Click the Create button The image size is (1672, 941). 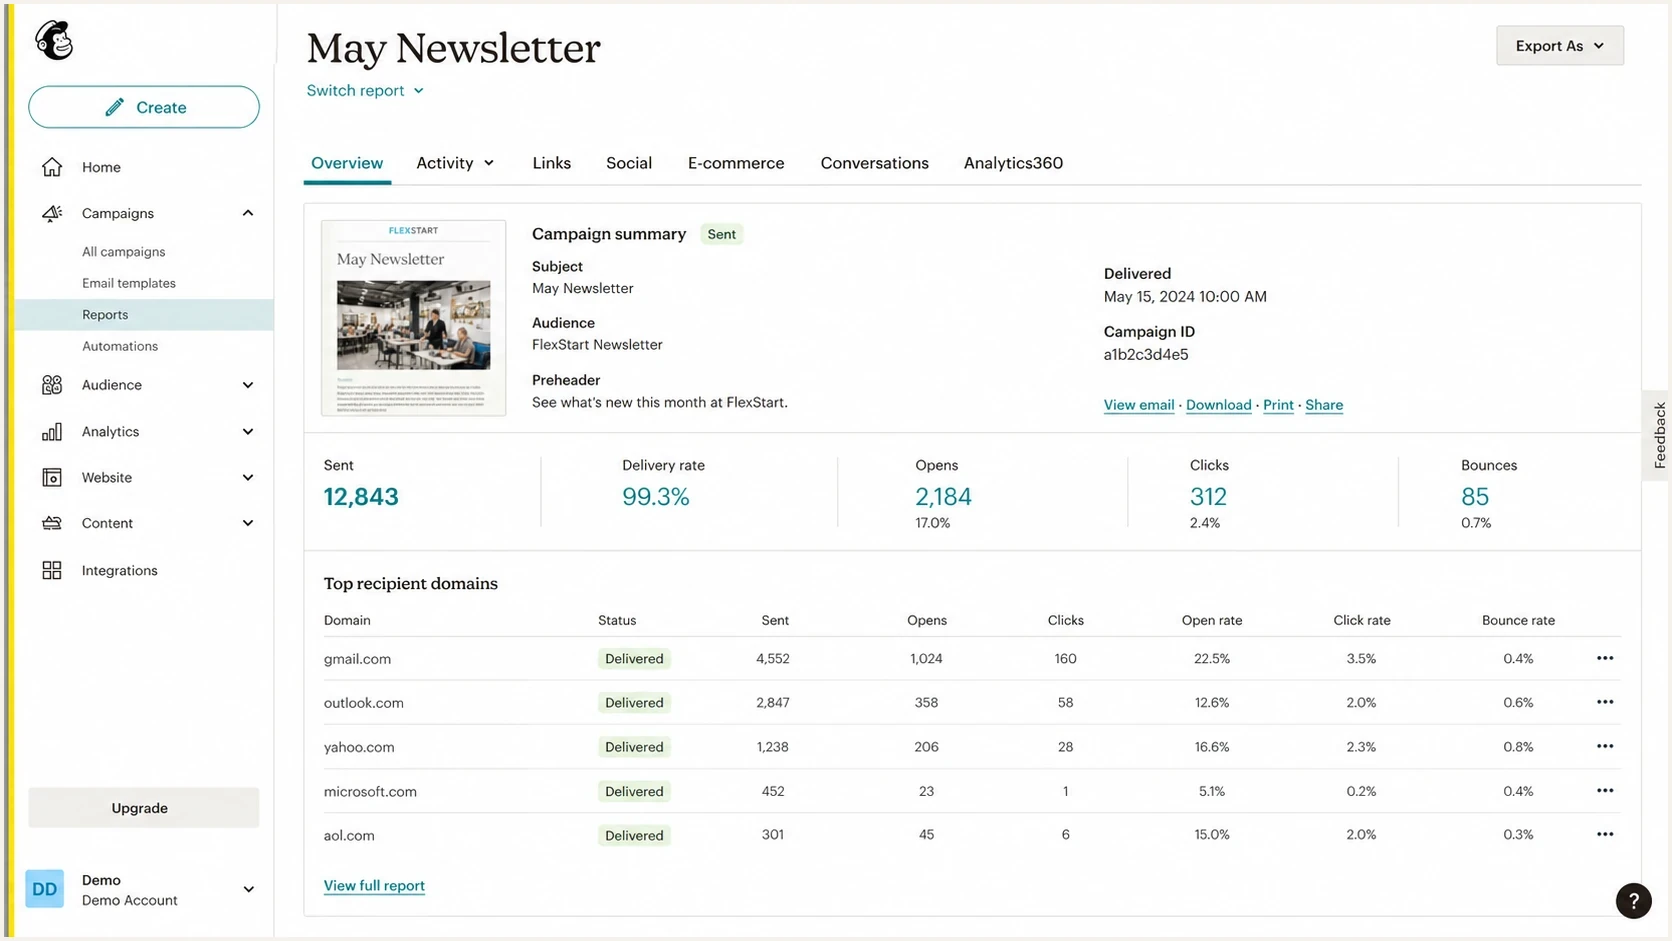point(144,107)
